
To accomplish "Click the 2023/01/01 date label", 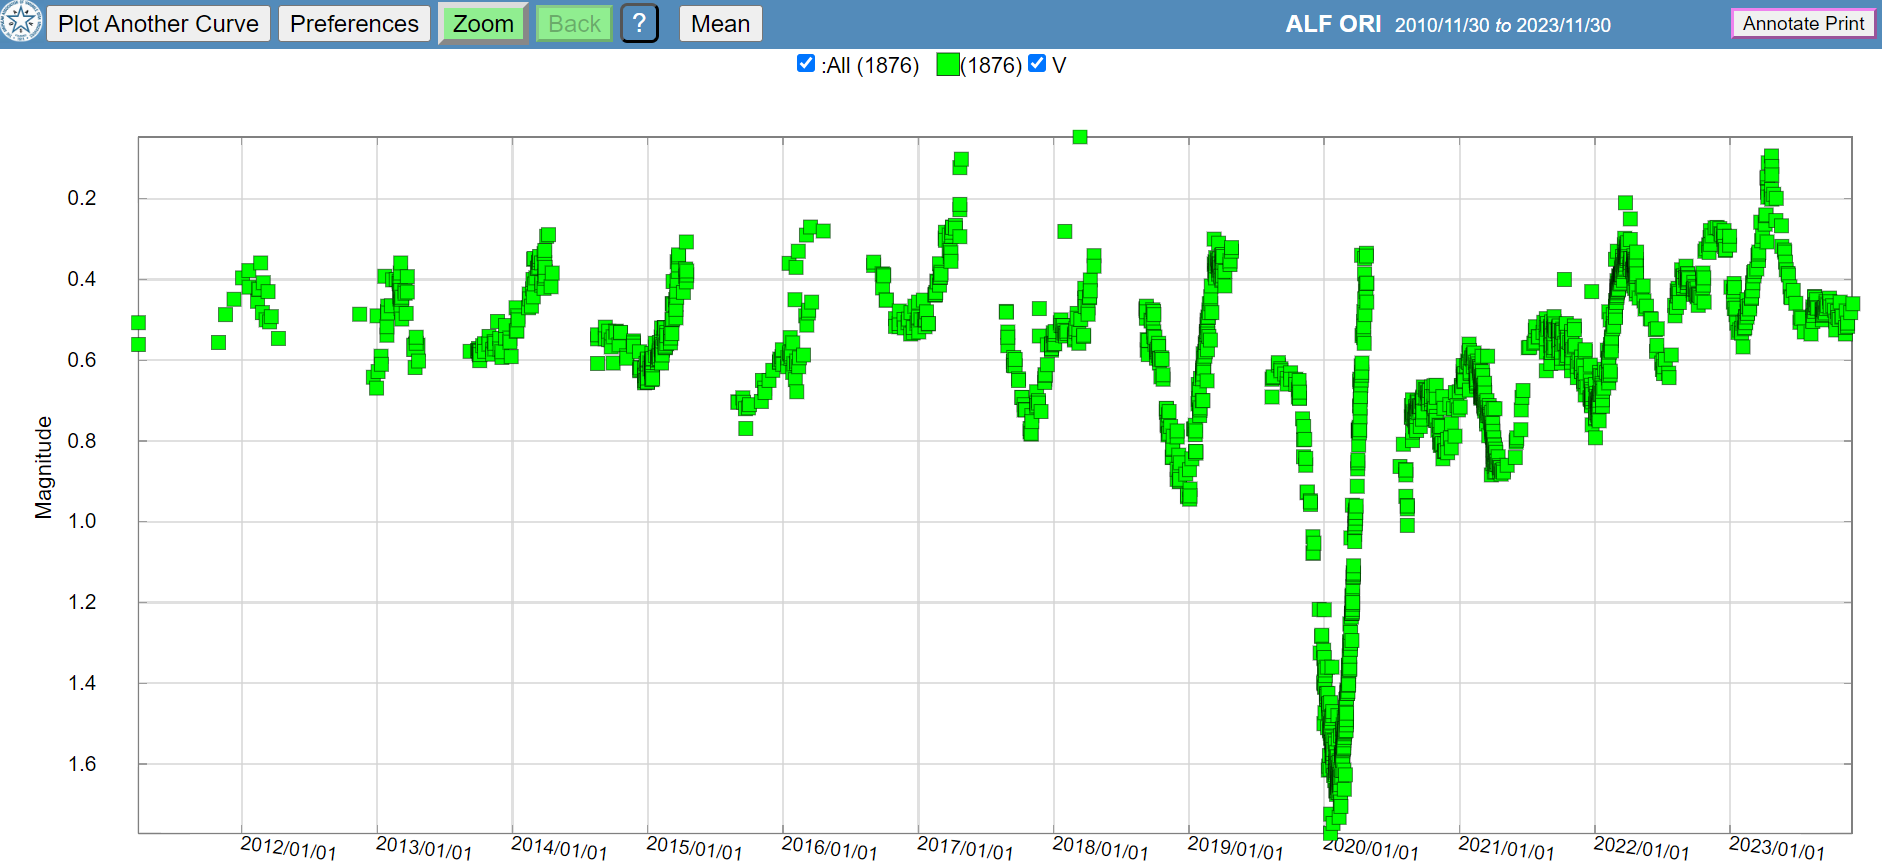I will [x=1777, y=848].
